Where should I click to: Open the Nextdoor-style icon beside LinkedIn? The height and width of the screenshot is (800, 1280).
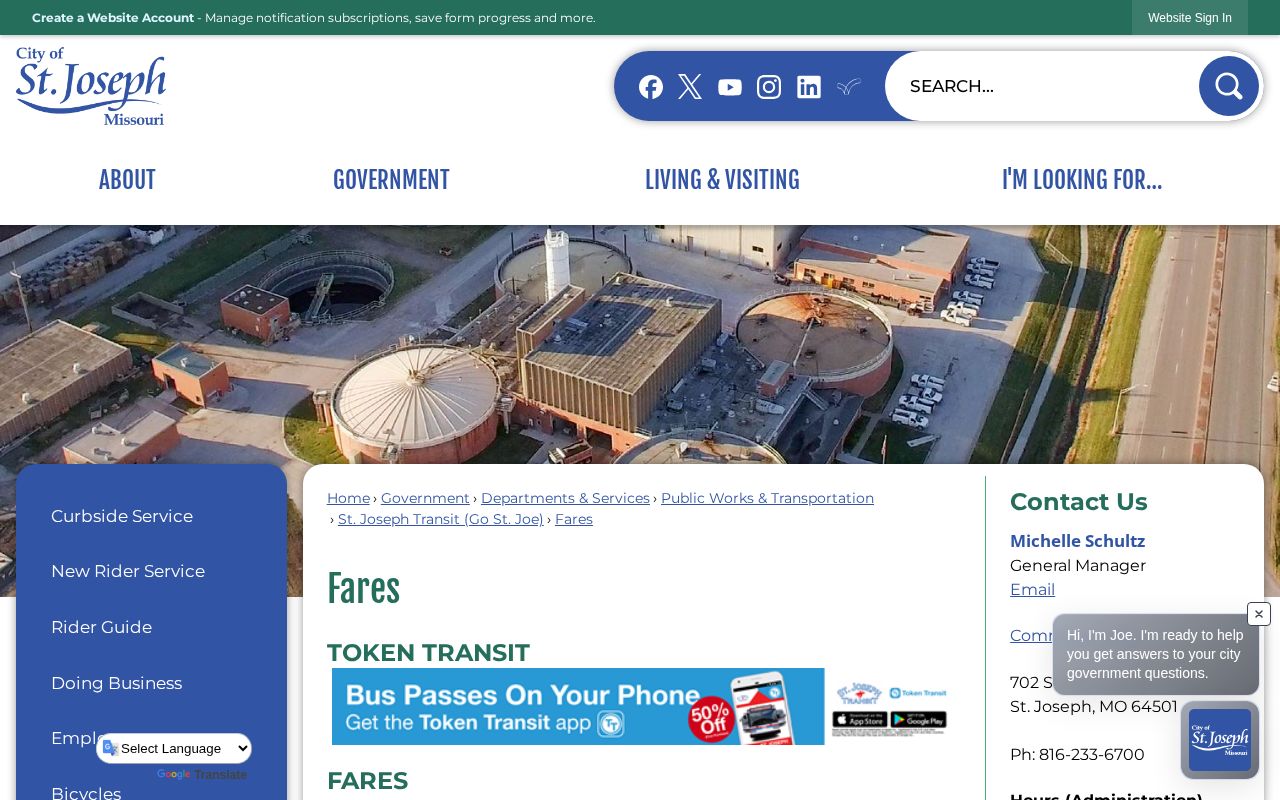[848, 87]
